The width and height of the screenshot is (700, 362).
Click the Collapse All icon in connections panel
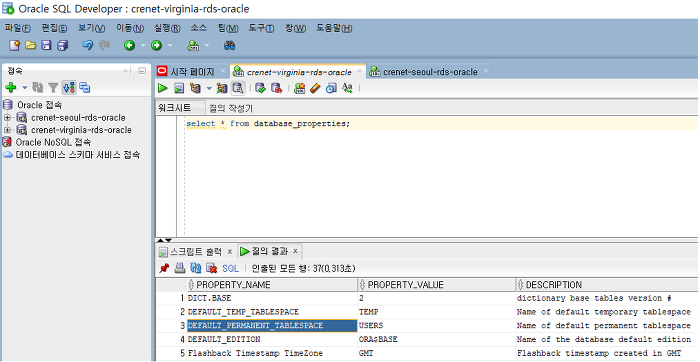(x=85, y=87)
